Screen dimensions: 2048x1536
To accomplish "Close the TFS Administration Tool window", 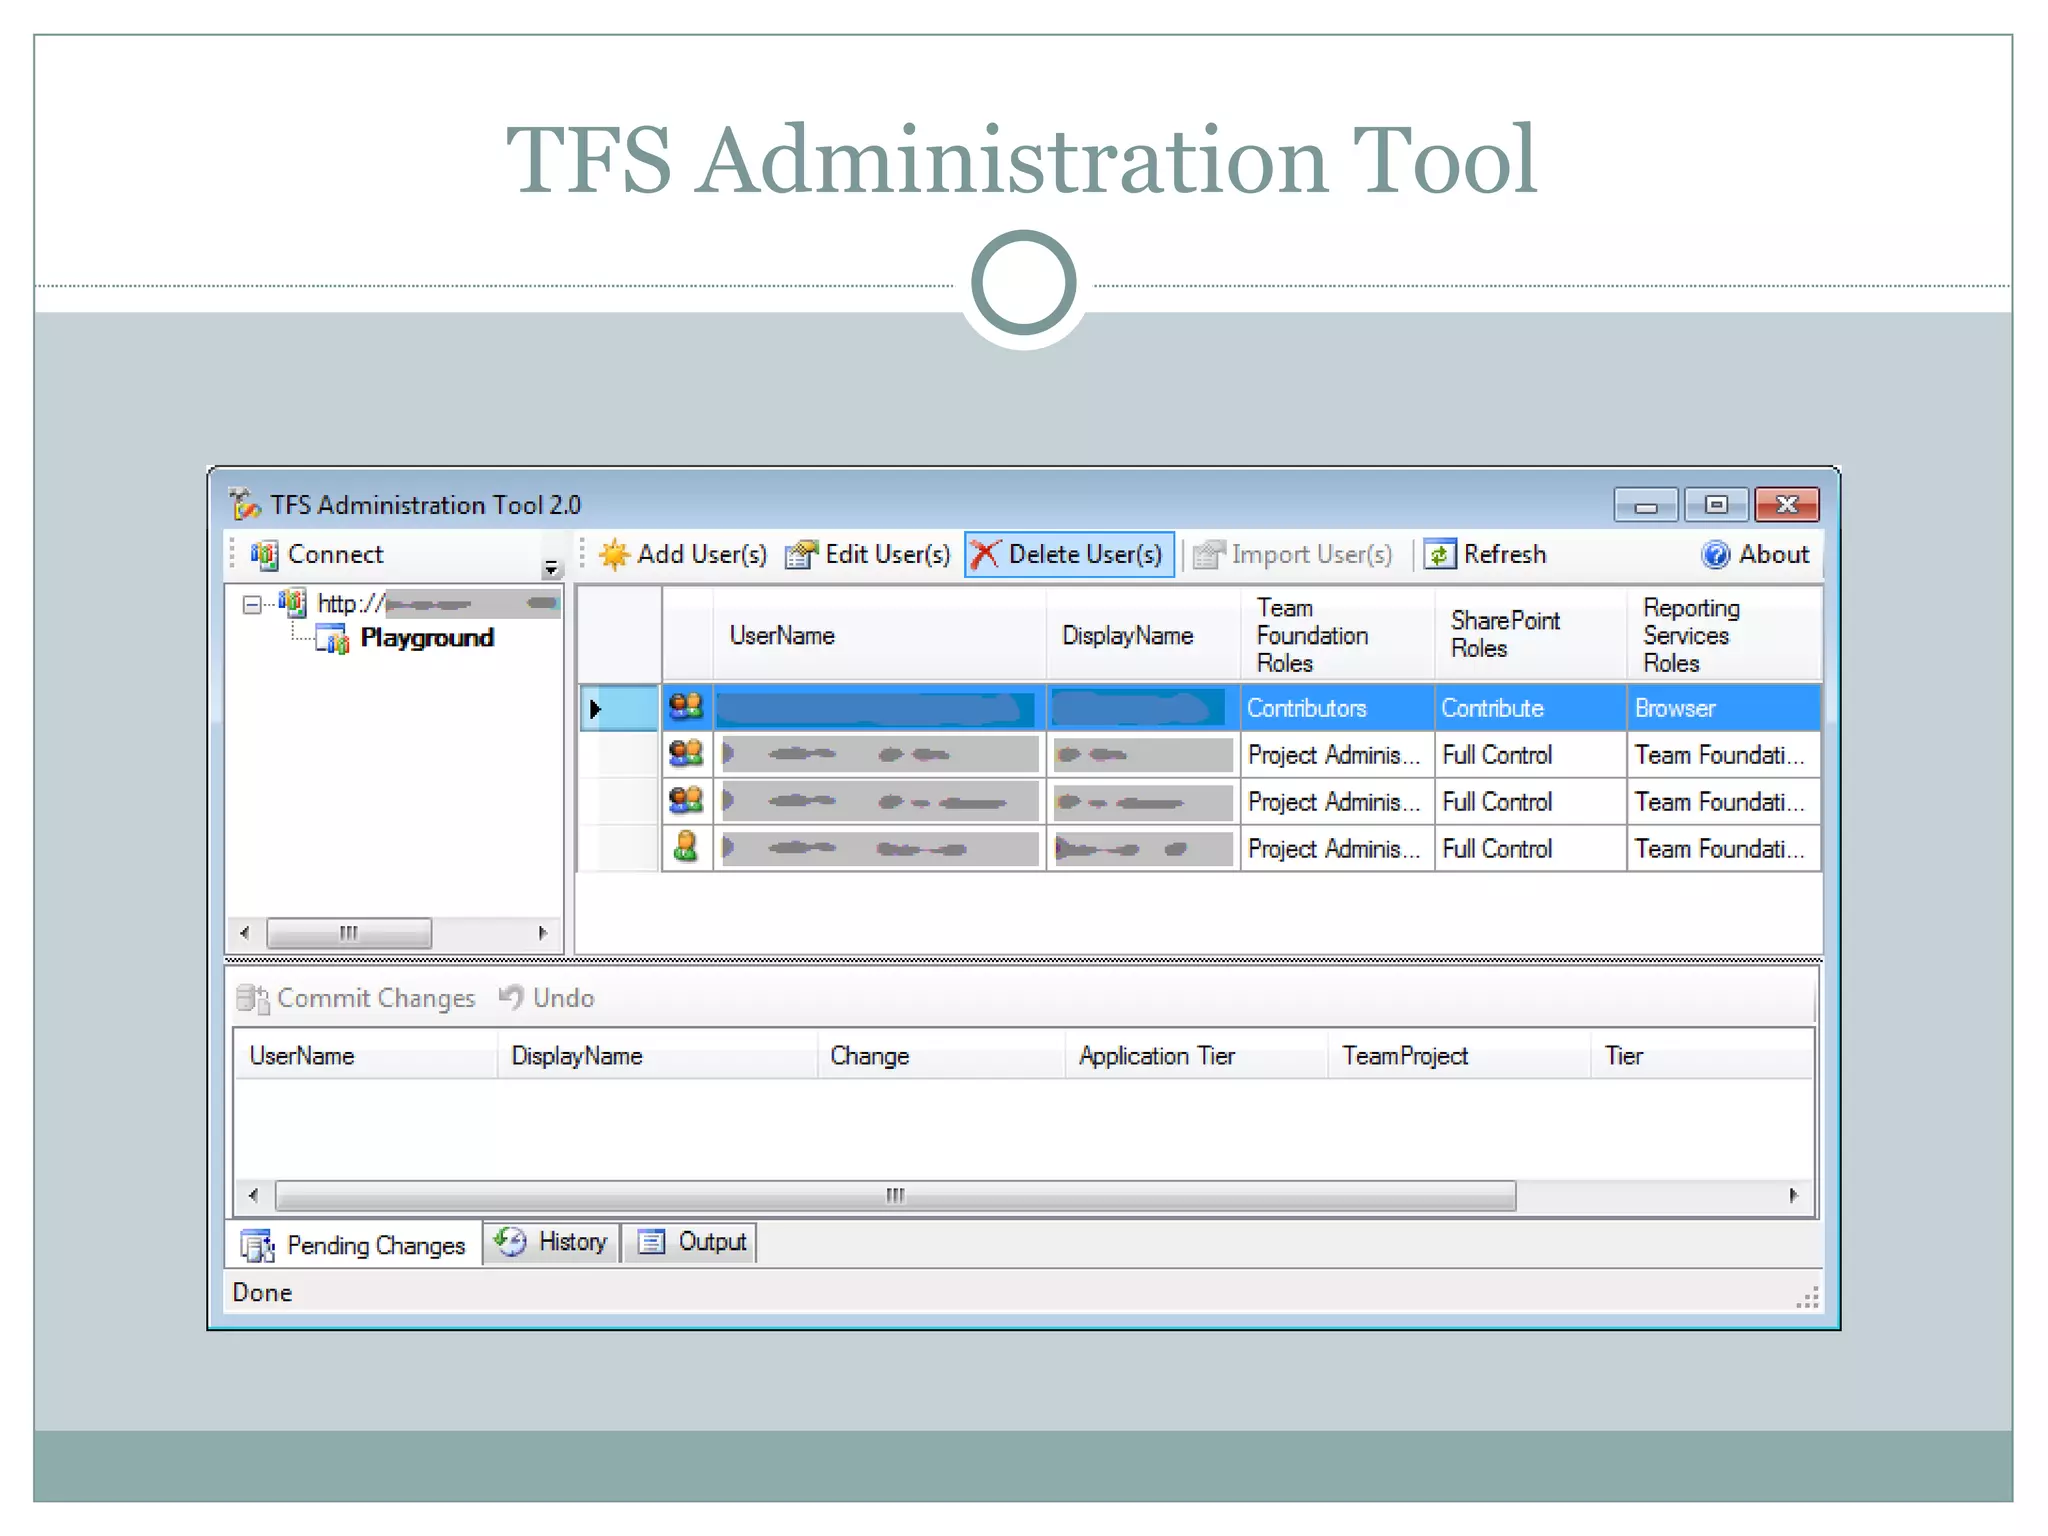I will click(x=1787, y=505).
